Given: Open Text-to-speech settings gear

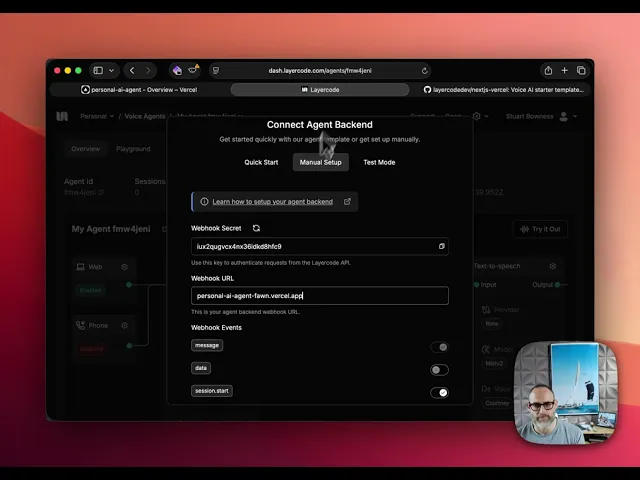Looking at the screenshot, I should pyautogui.click(x=553, y=266).
